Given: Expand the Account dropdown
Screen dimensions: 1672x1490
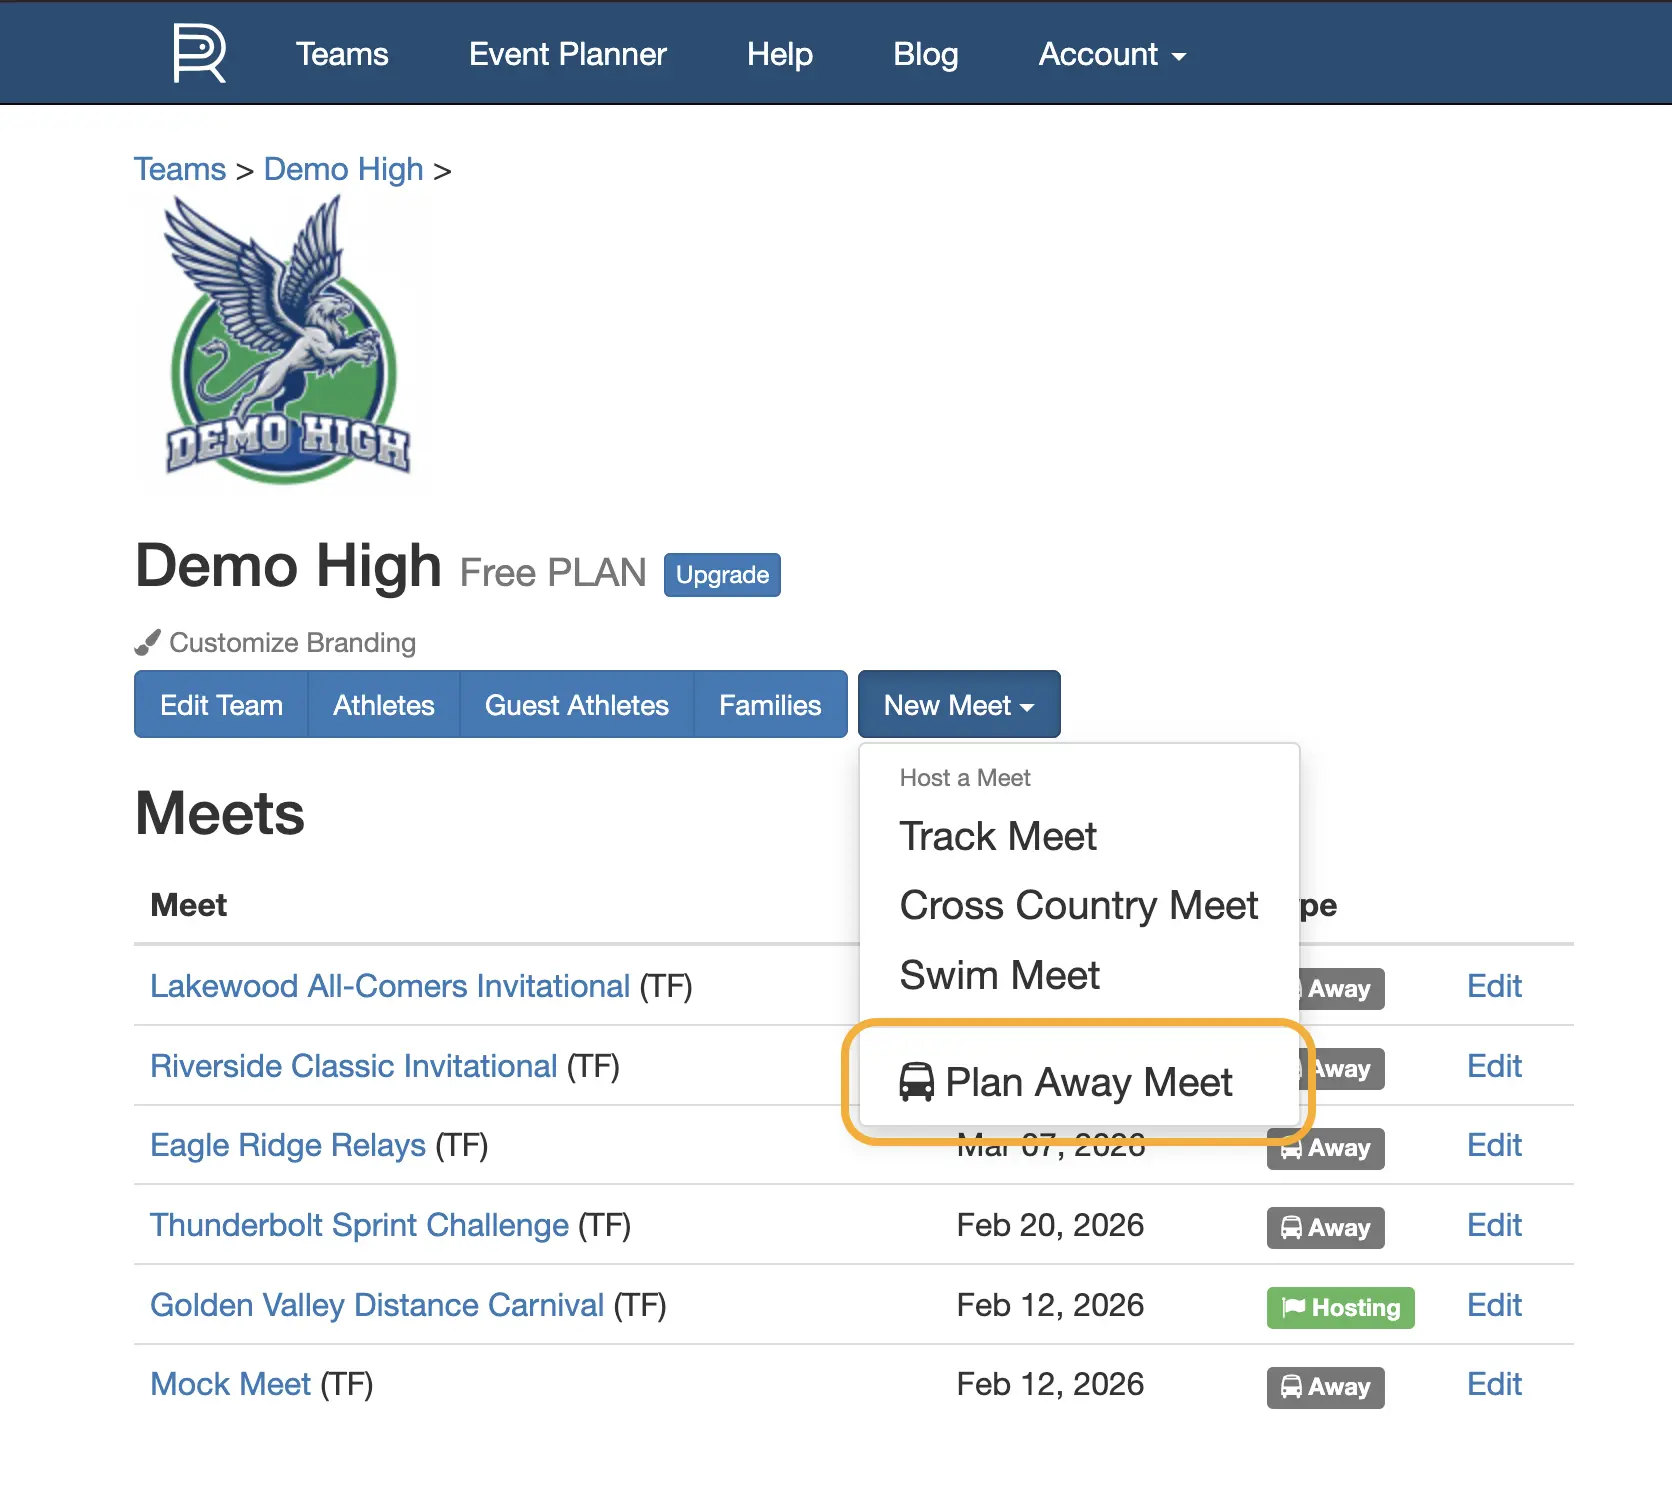Looking at the screenshot, I should tap(1112, 54).
